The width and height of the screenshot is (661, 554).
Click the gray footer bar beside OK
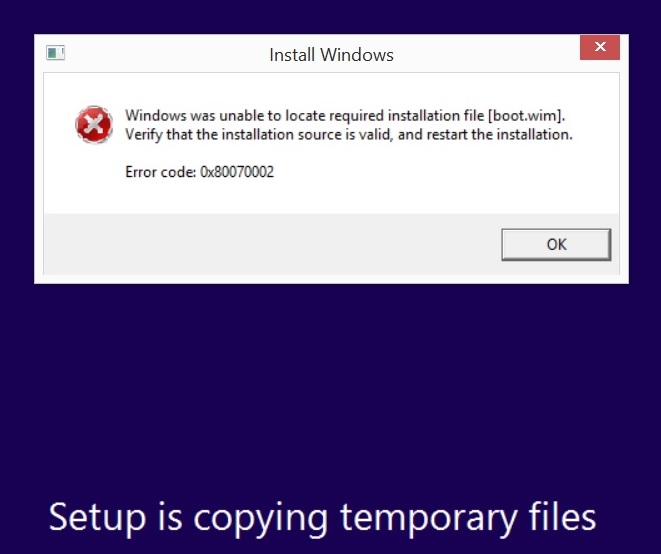point(272,245)
